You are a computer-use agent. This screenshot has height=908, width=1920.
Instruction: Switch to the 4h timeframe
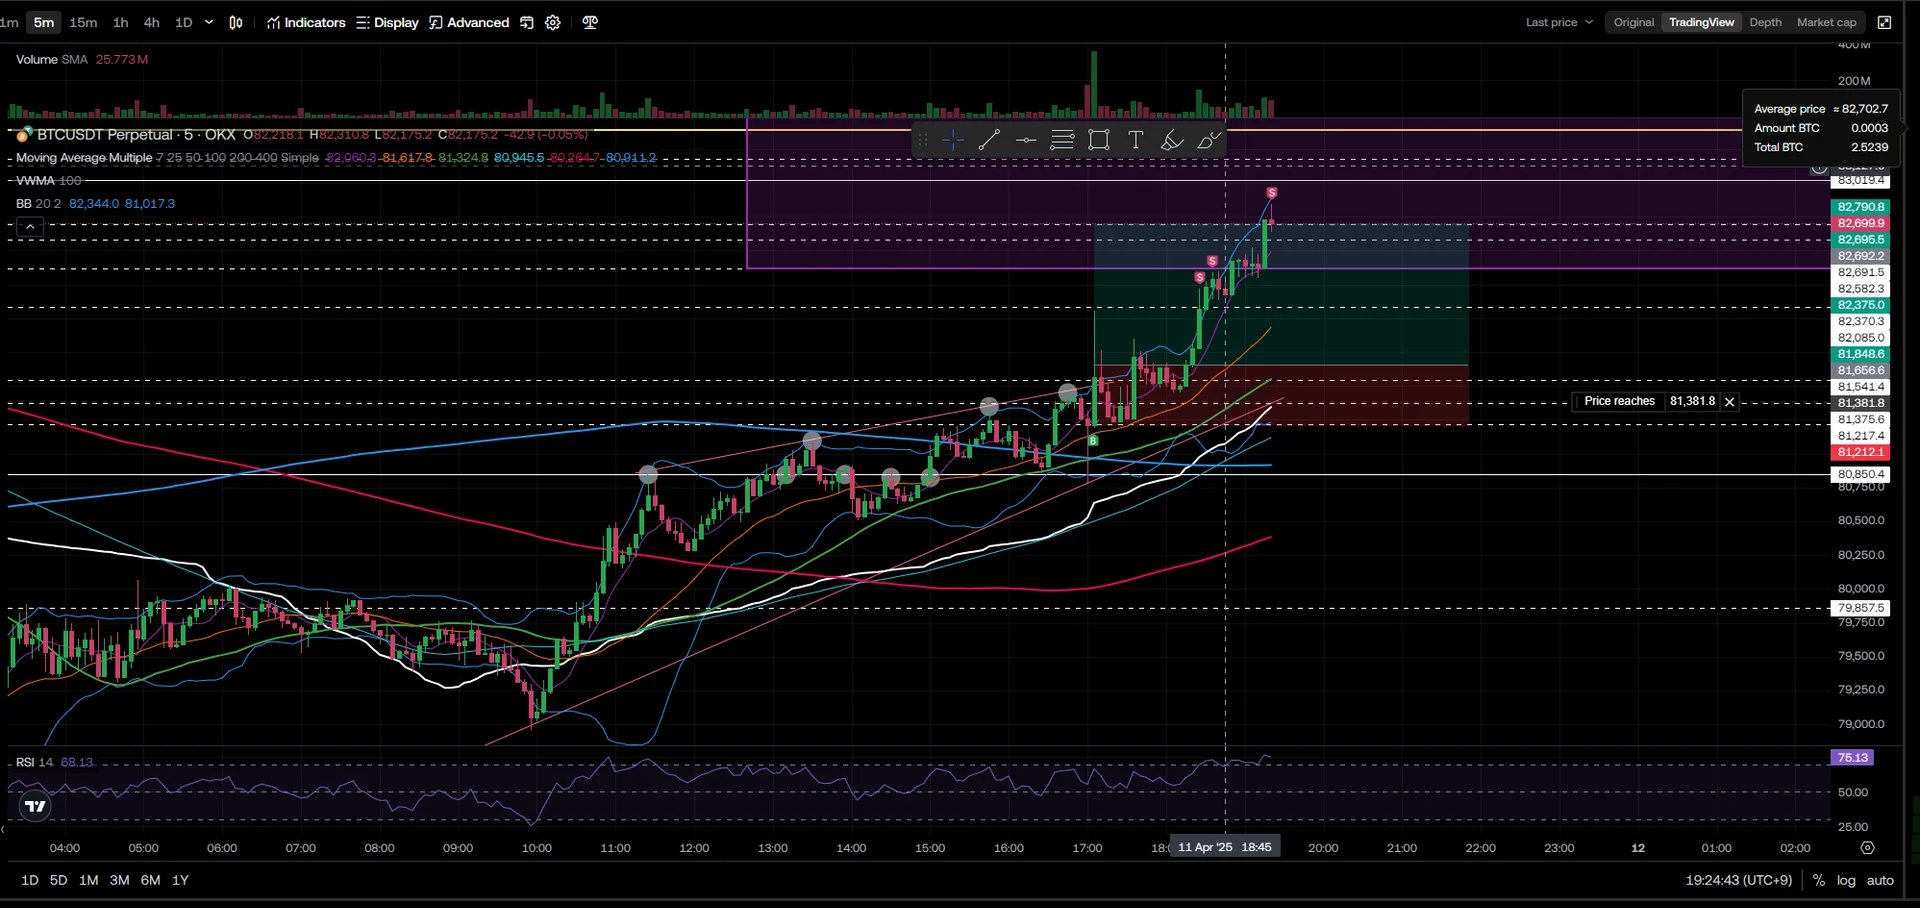click(152, 22)
